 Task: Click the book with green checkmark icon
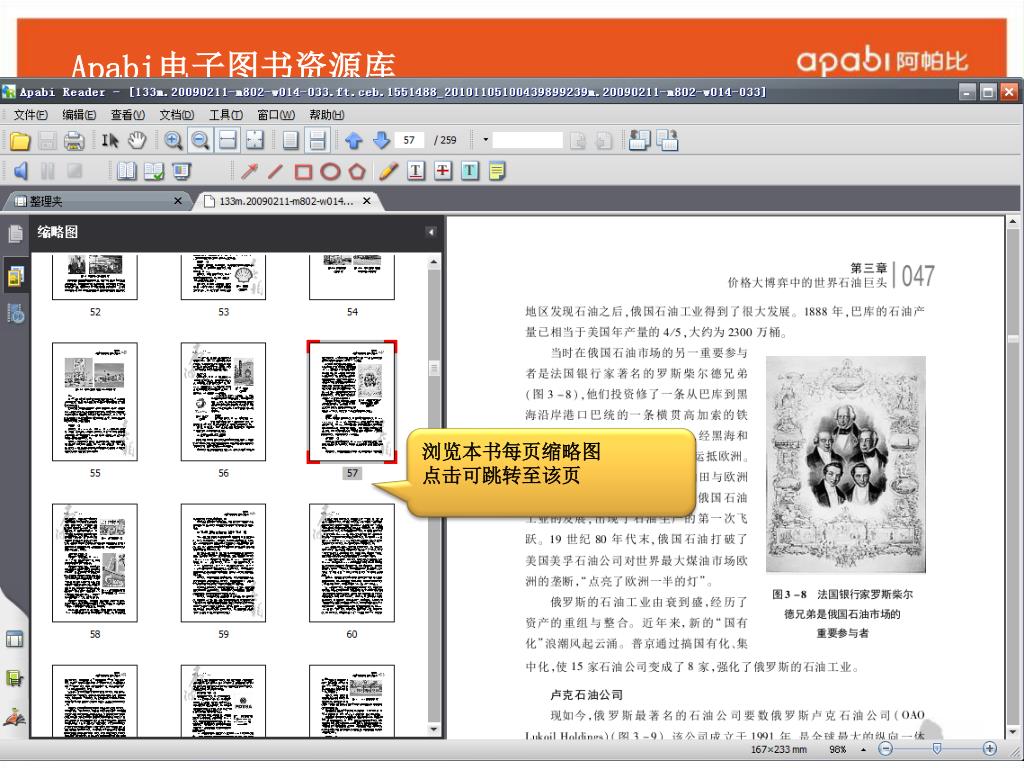click(153, 171)
